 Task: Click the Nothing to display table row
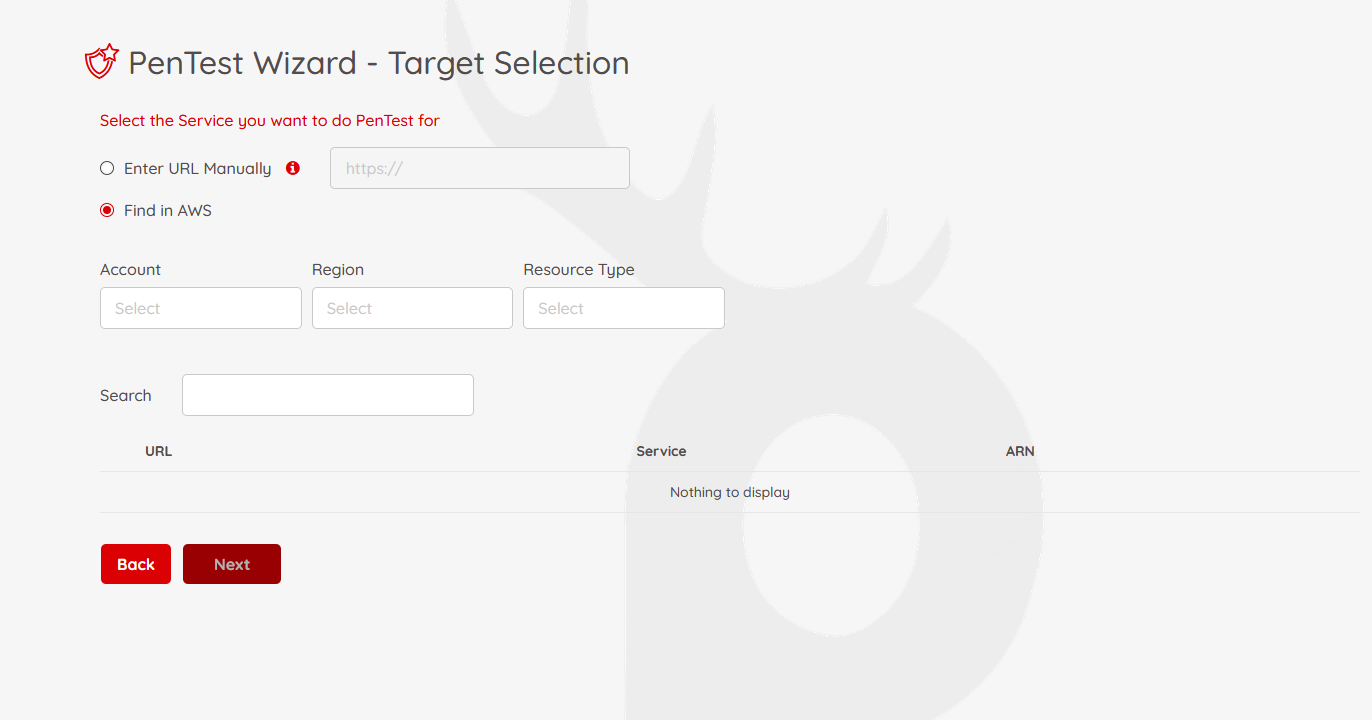[730, 492]
